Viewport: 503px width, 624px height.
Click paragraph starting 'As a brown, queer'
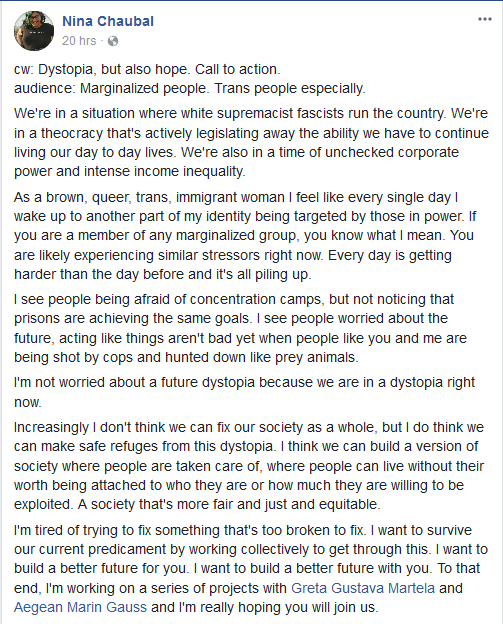tap(246, 236)
